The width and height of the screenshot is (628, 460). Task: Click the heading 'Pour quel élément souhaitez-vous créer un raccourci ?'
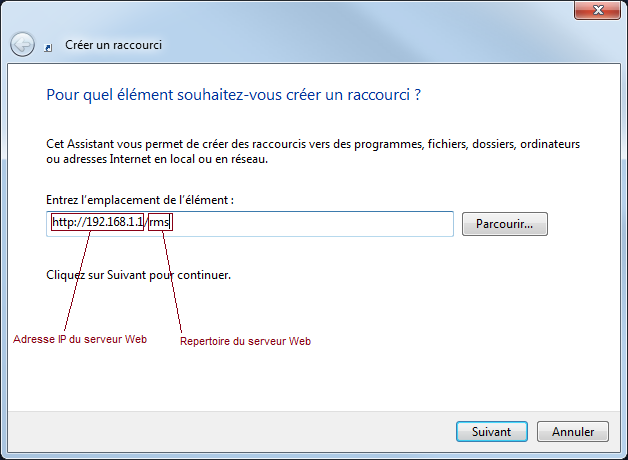coord(233,96)
